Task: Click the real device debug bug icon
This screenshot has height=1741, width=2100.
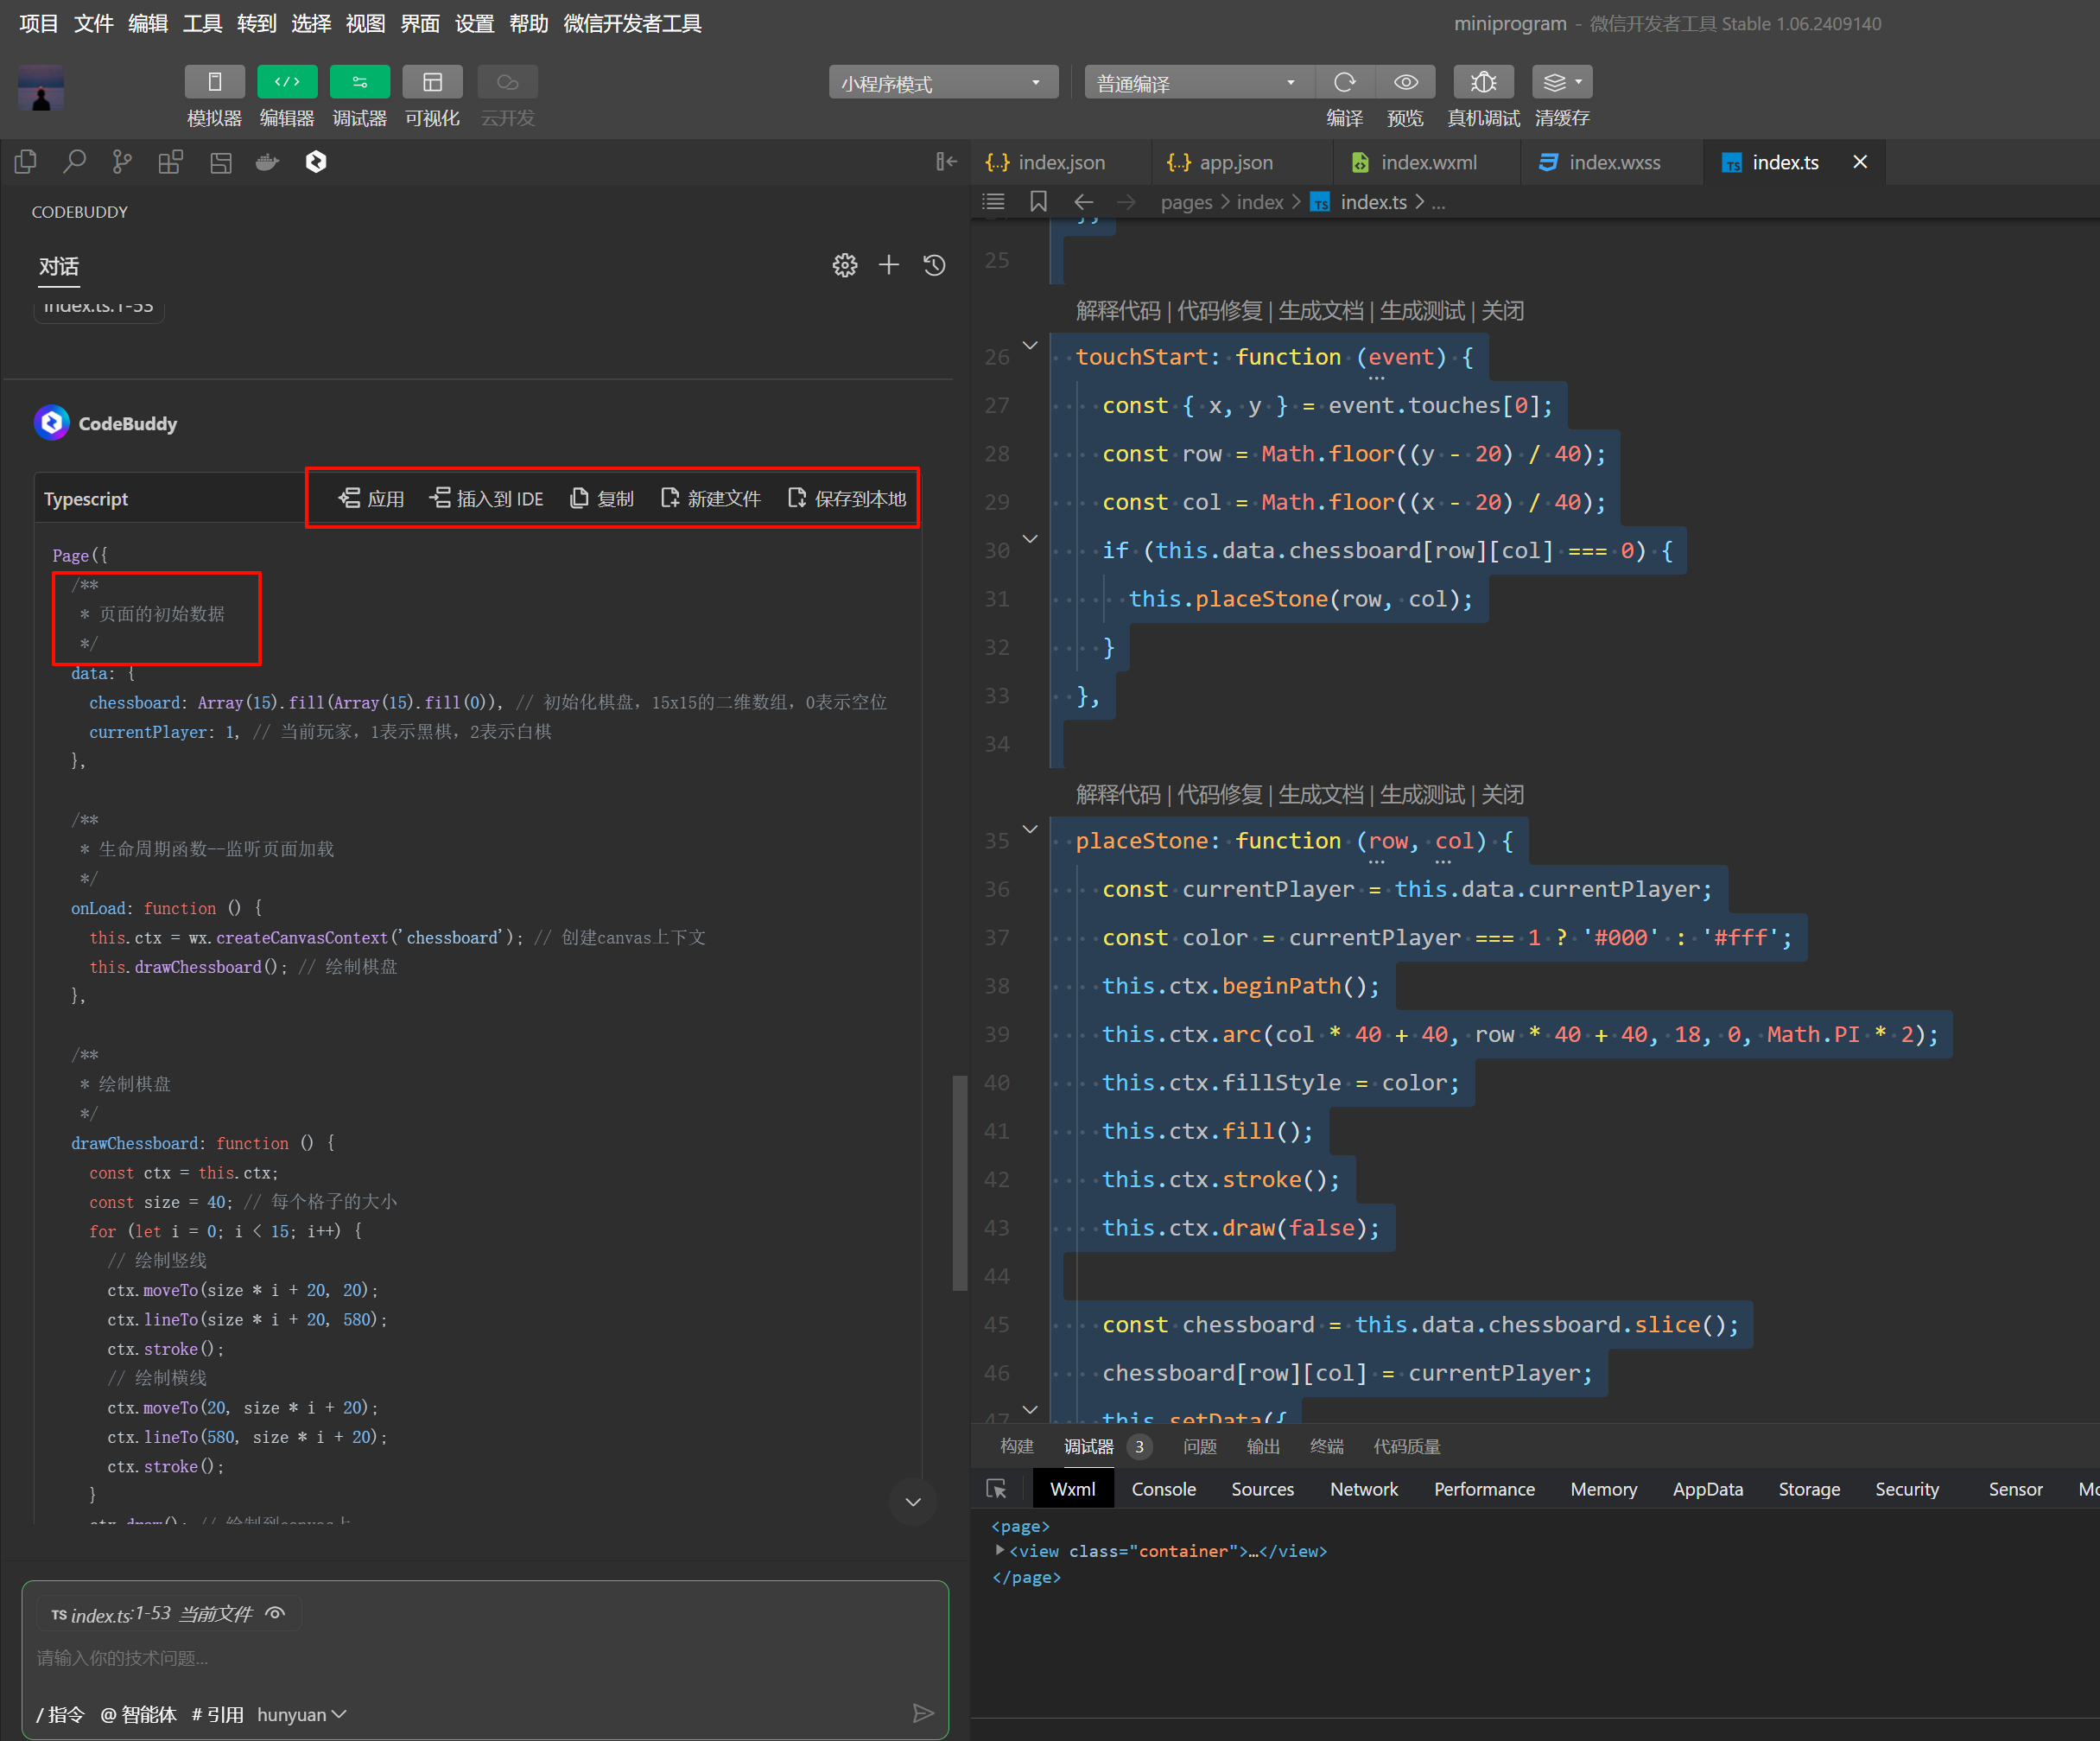Action: coord(1483,82)
